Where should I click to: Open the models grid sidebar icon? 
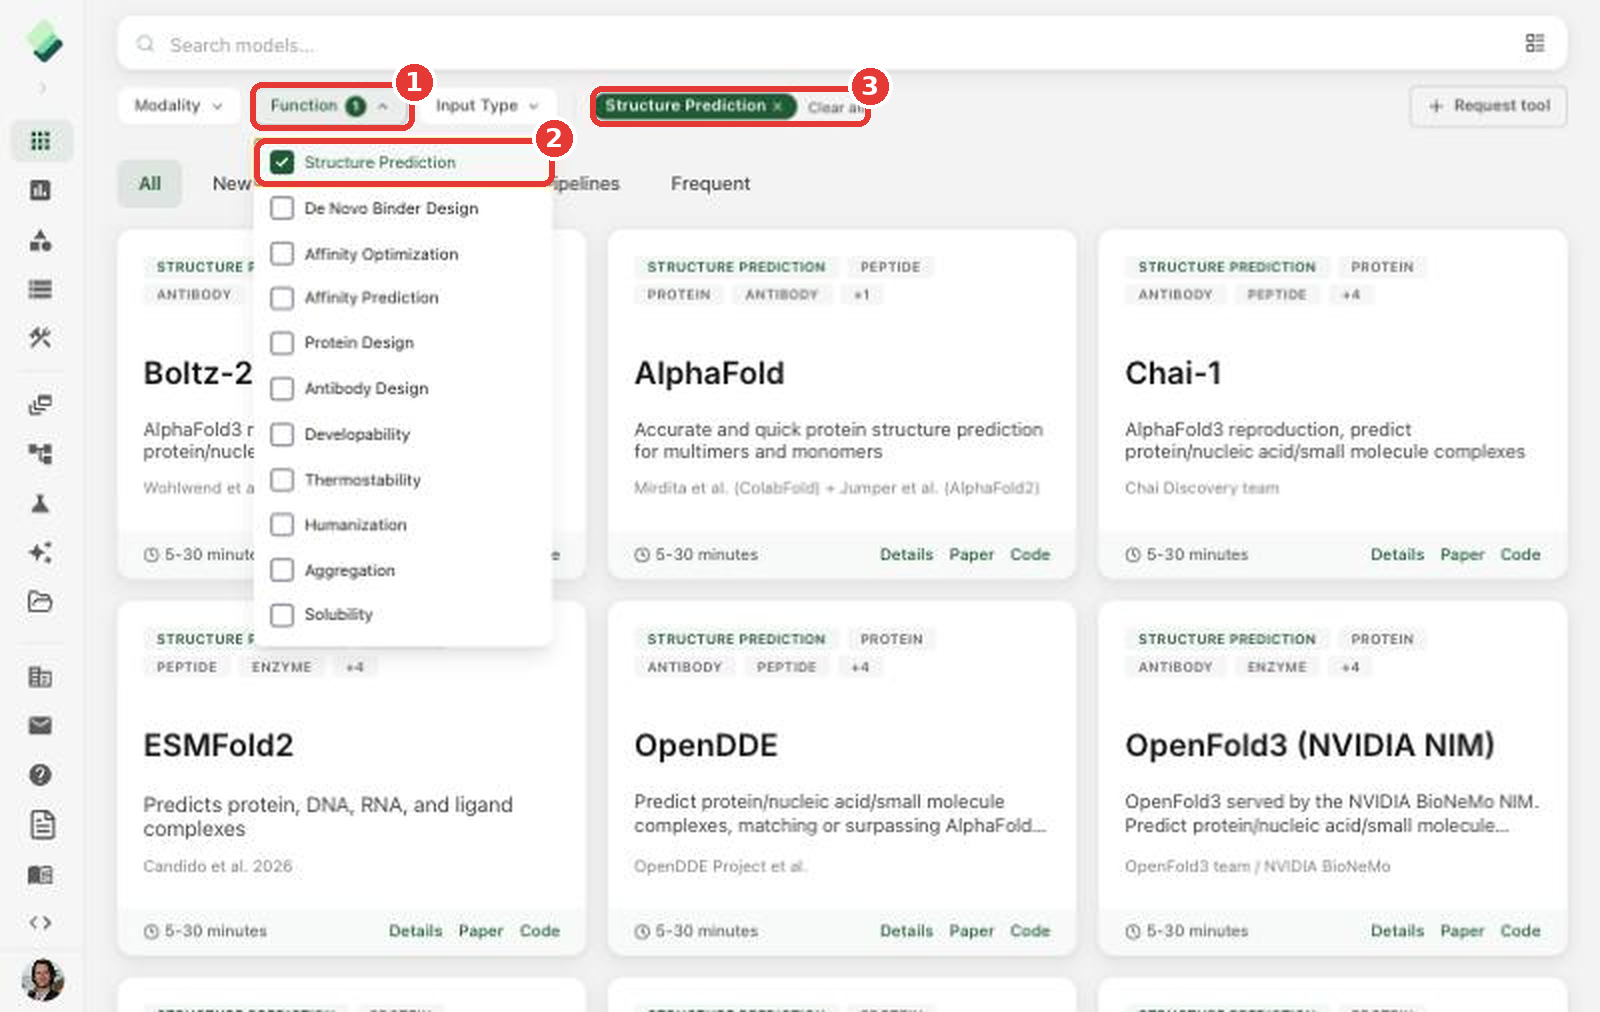(x=41, y=141)
